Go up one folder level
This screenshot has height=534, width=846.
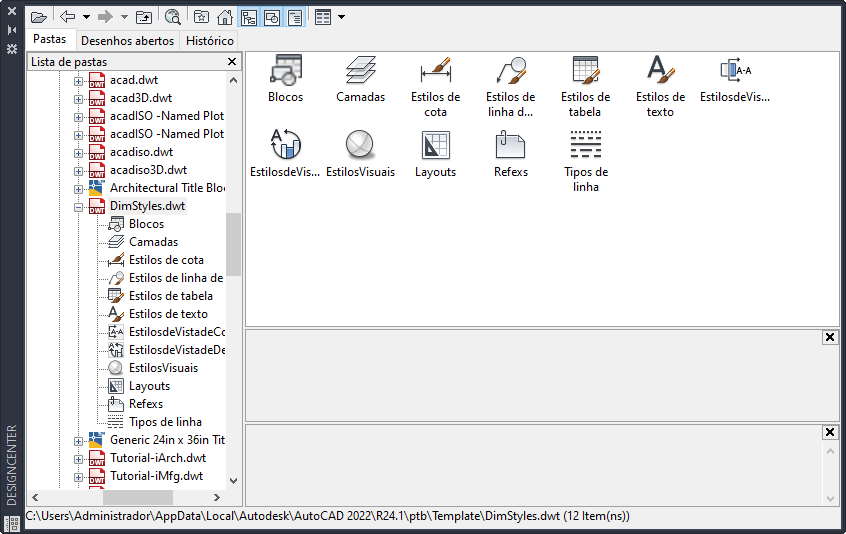point(144,17)
